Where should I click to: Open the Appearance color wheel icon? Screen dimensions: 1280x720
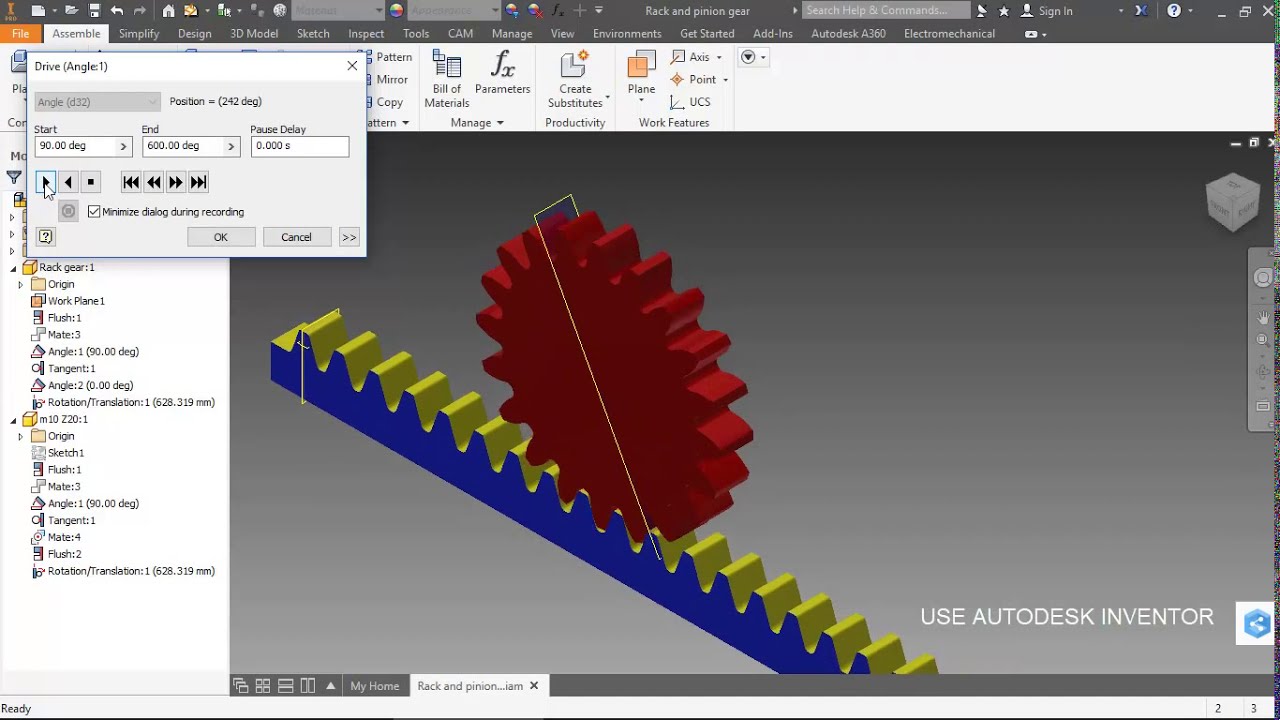click(397, 11)
